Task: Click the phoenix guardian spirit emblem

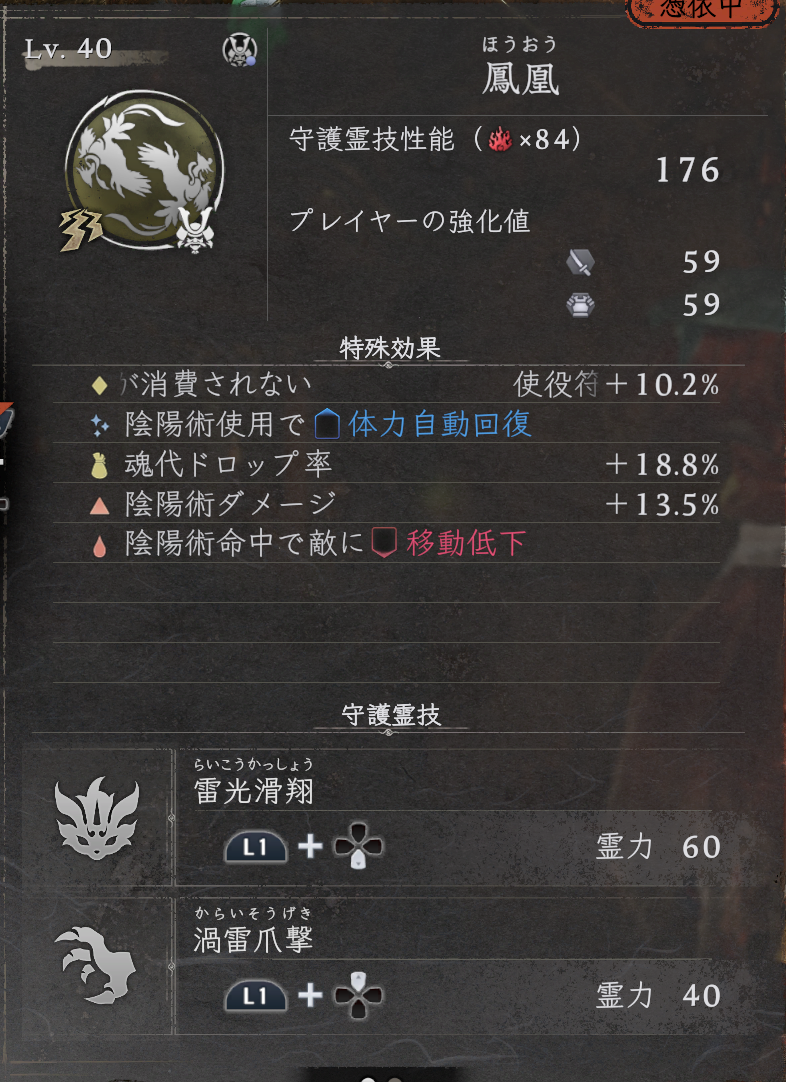Action: point(144,170)
